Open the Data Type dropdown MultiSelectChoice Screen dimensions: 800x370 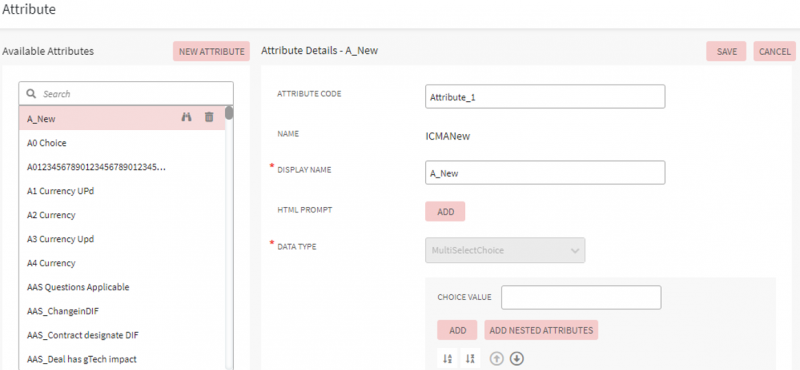(x=505, y=251)
